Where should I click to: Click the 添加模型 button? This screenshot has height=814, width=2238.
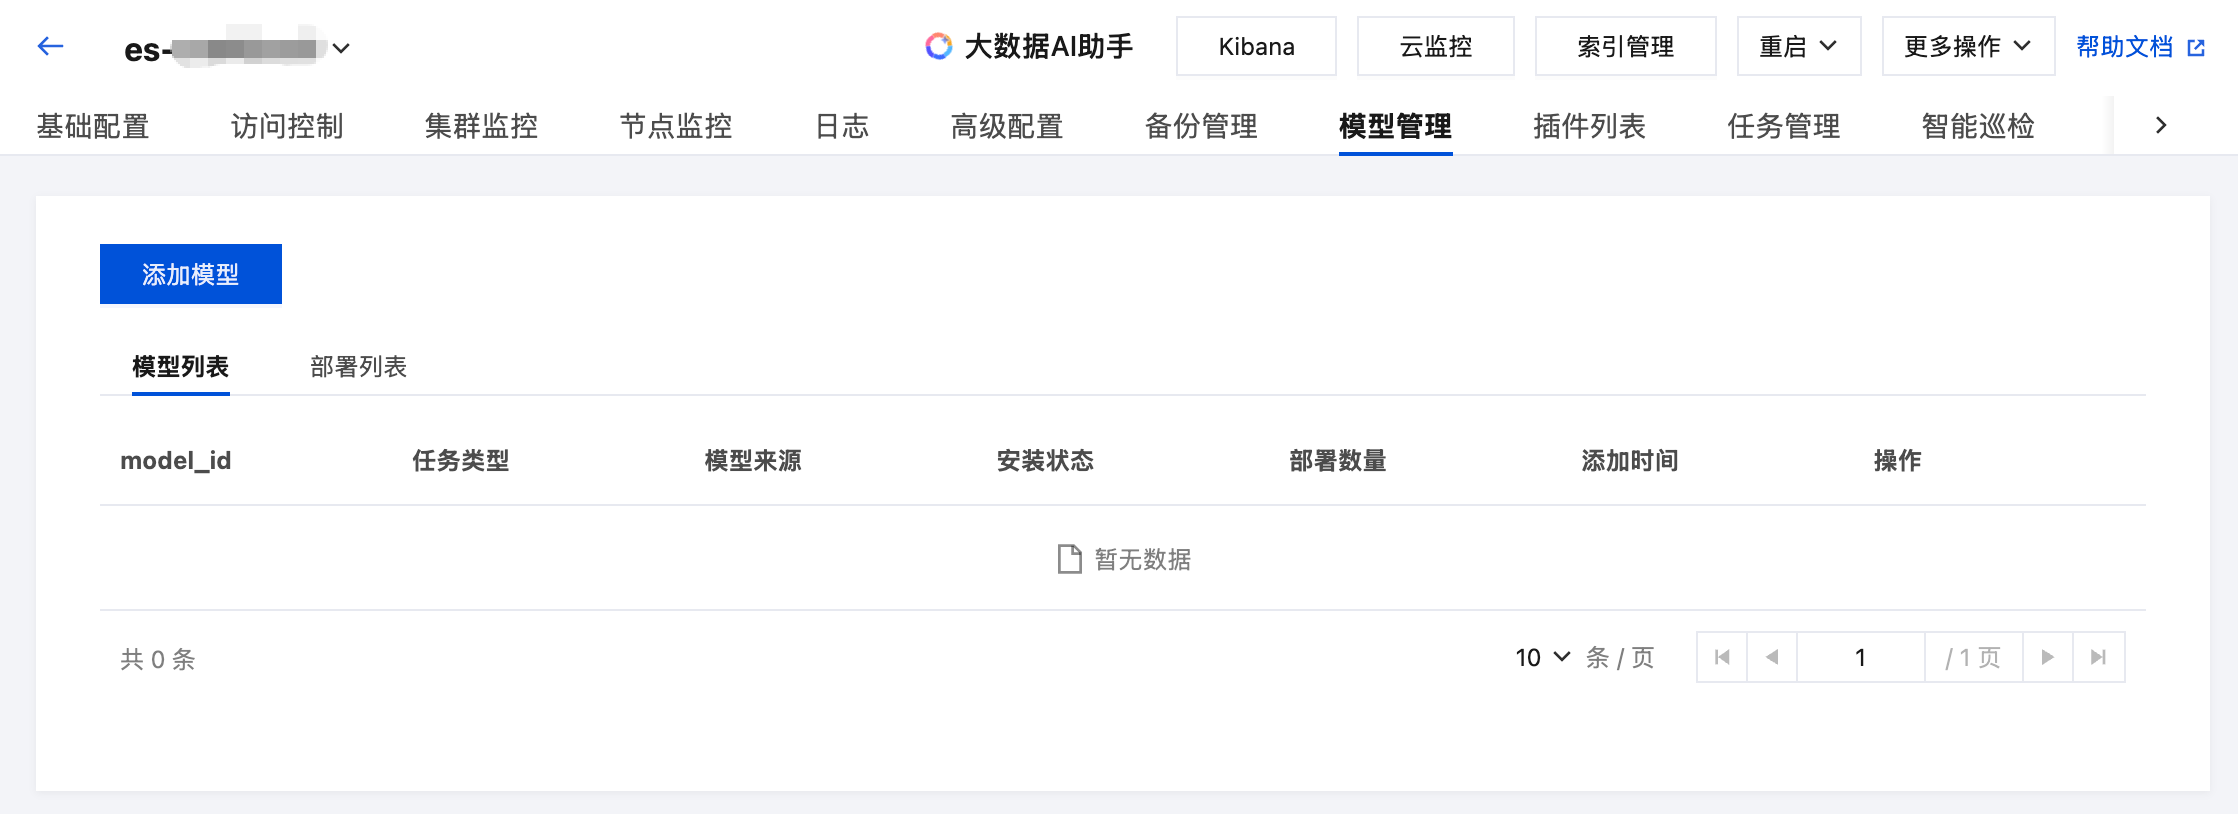(x=191, y=274)
